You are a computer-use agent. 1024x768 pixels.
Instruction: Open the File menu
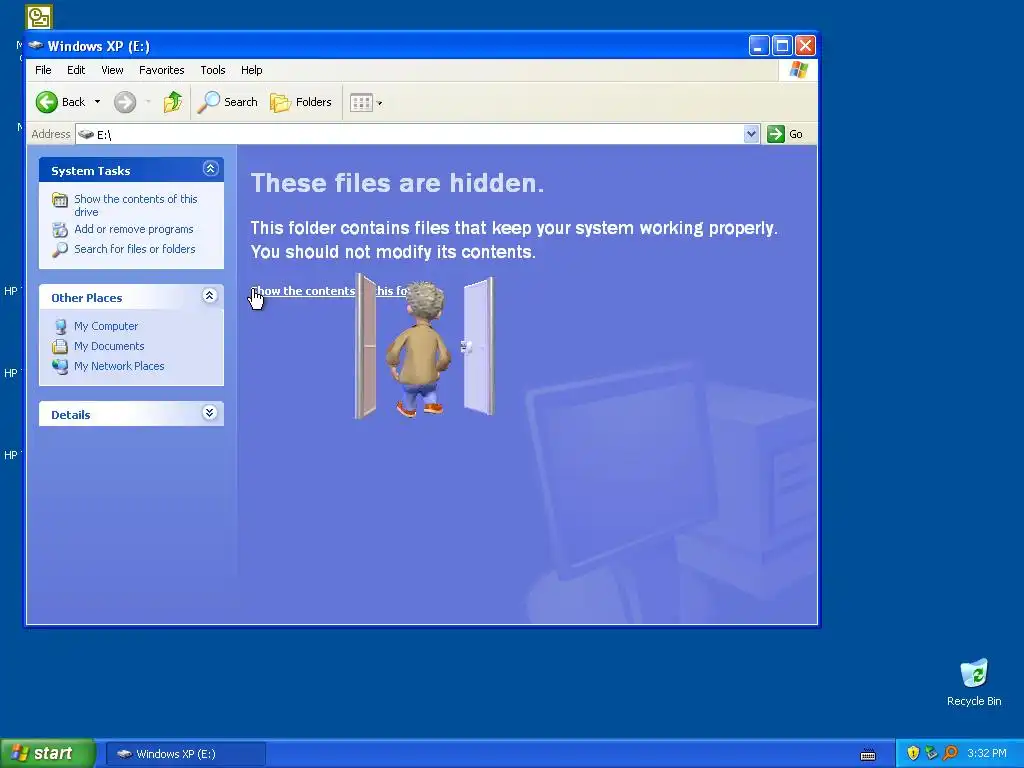[43, 70]
